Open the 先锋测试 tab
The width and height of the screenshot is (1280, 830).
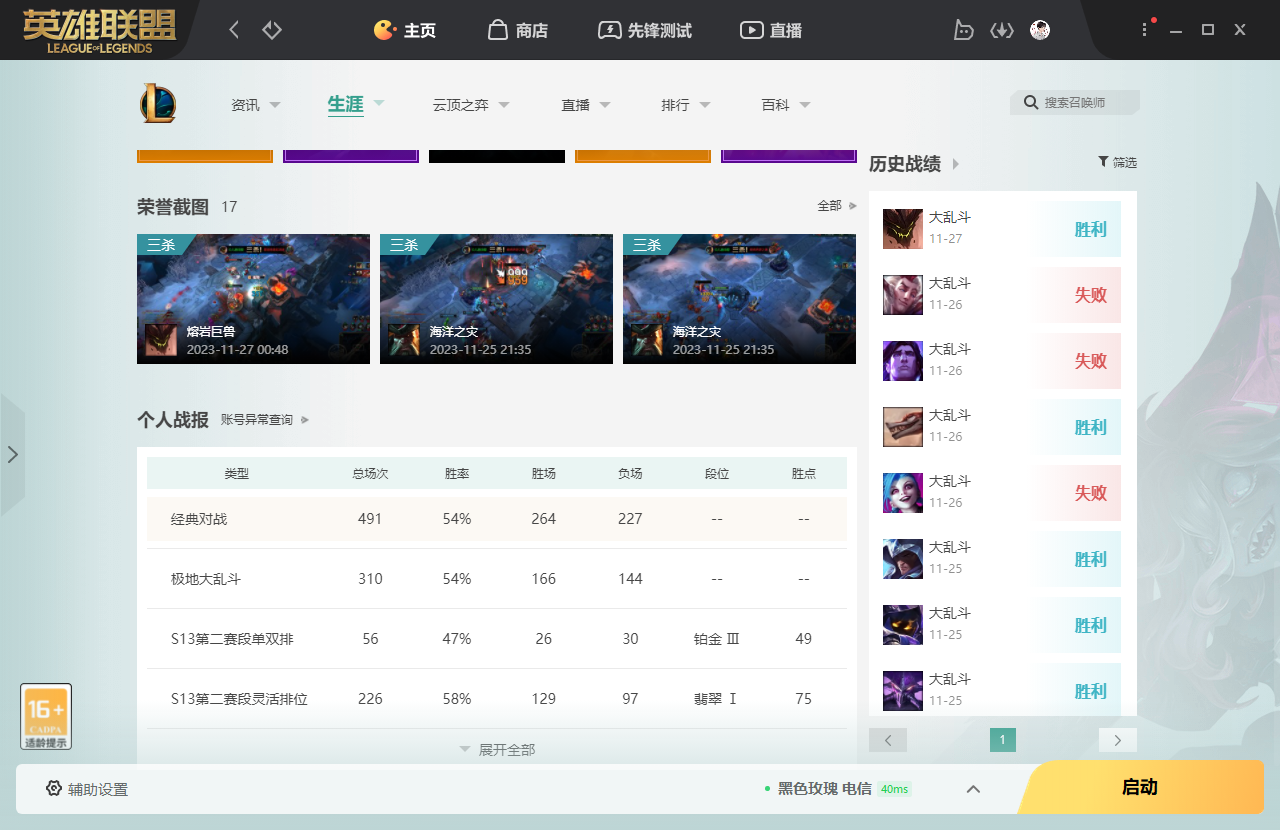click(645, 30)
